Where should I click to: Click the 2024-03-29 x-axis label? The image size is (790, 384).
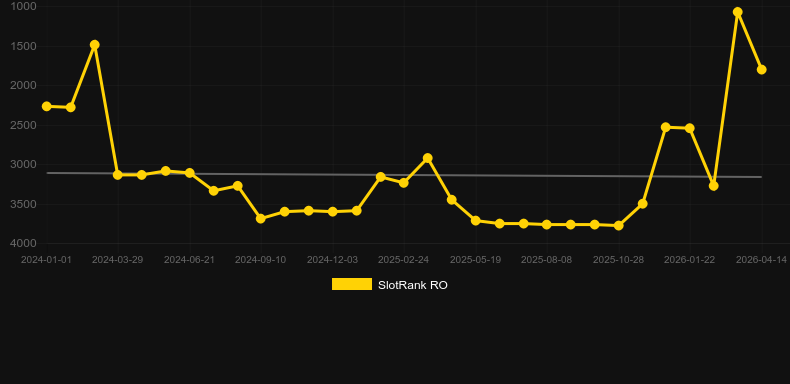(x=117, y=260)
